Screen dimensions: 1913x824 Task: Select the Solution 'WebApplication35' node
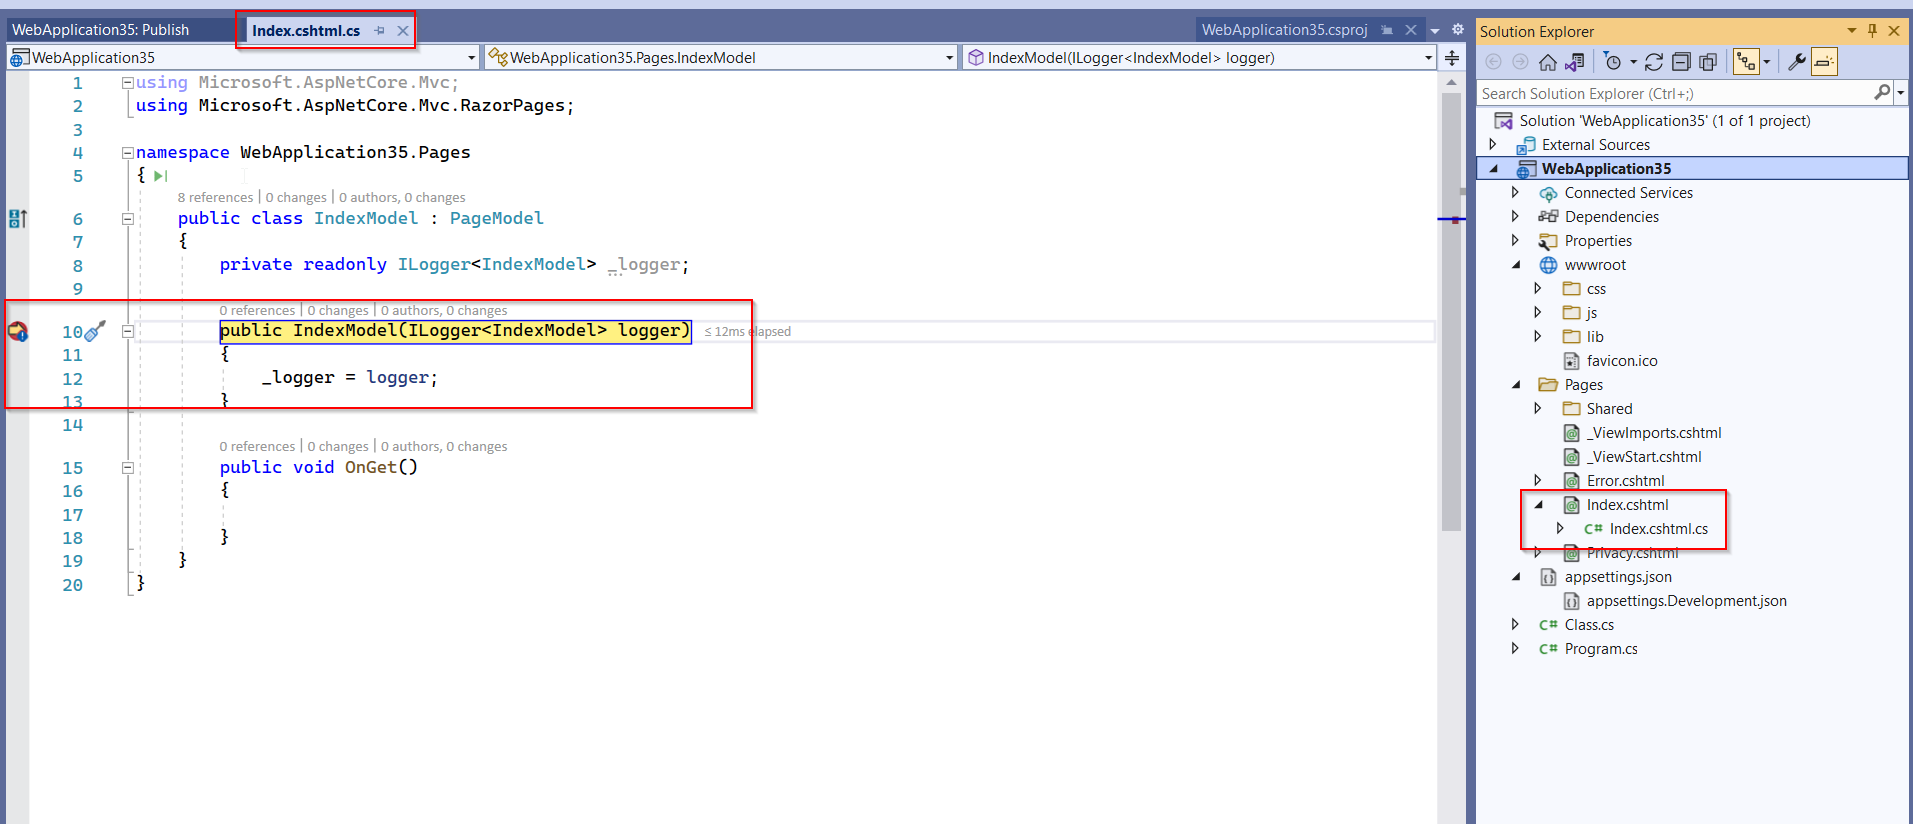(1664, 121)
